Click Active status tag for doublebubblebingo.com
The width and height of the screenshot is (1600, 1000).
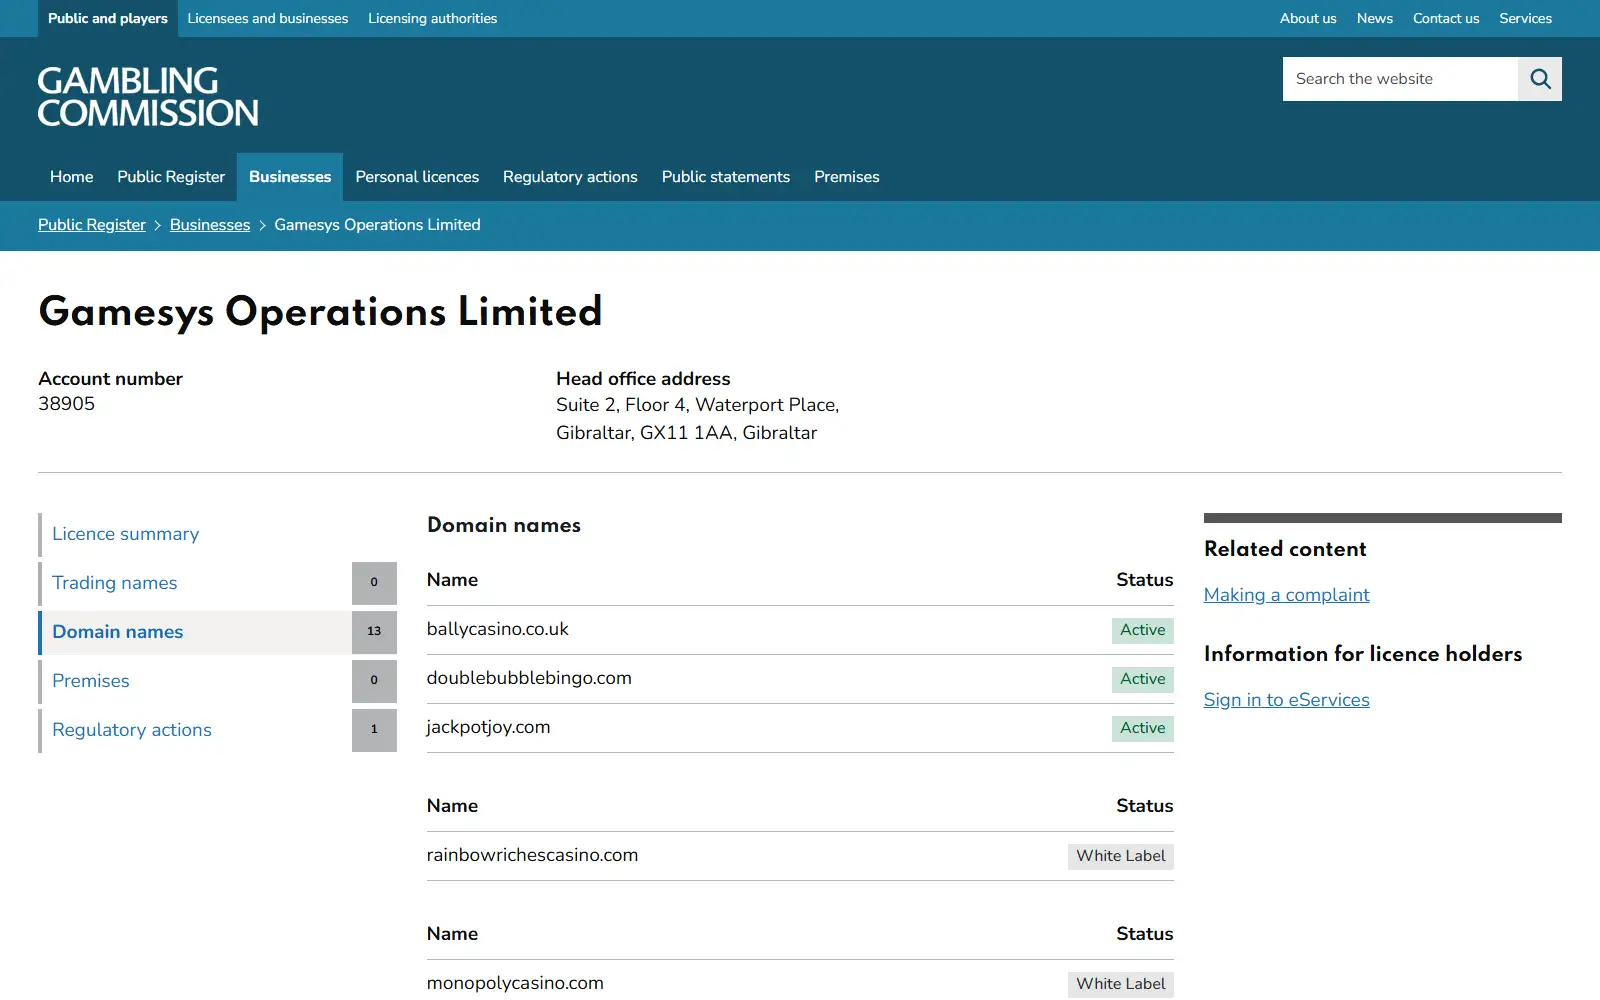pos(1143,679)
